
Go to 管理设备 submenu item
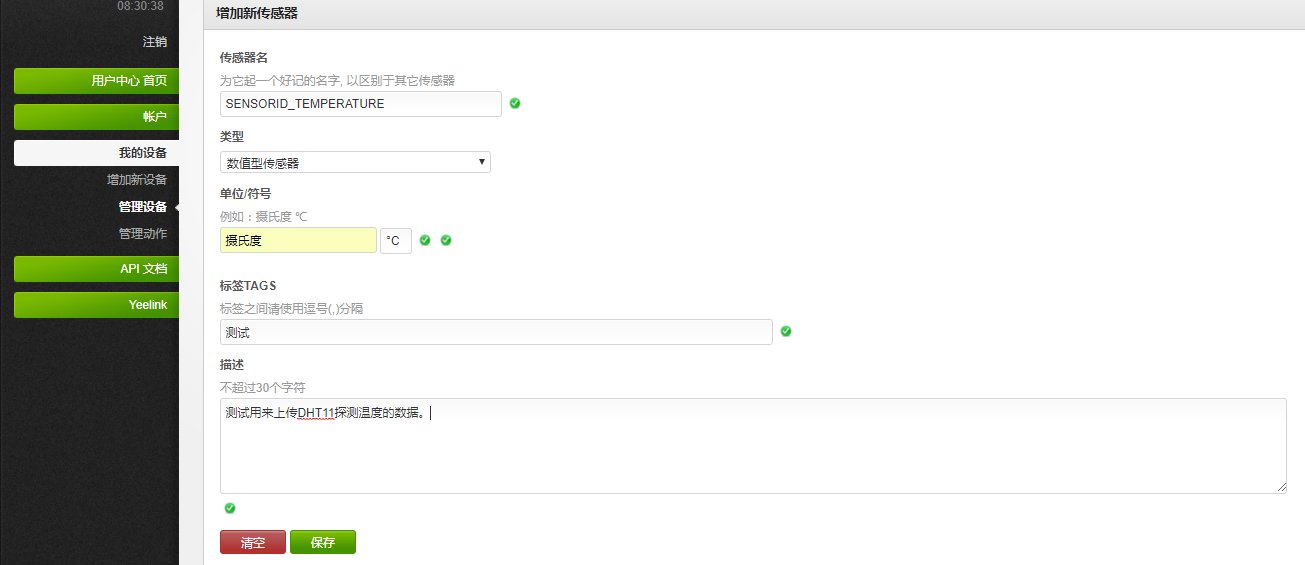click(143, 207)
